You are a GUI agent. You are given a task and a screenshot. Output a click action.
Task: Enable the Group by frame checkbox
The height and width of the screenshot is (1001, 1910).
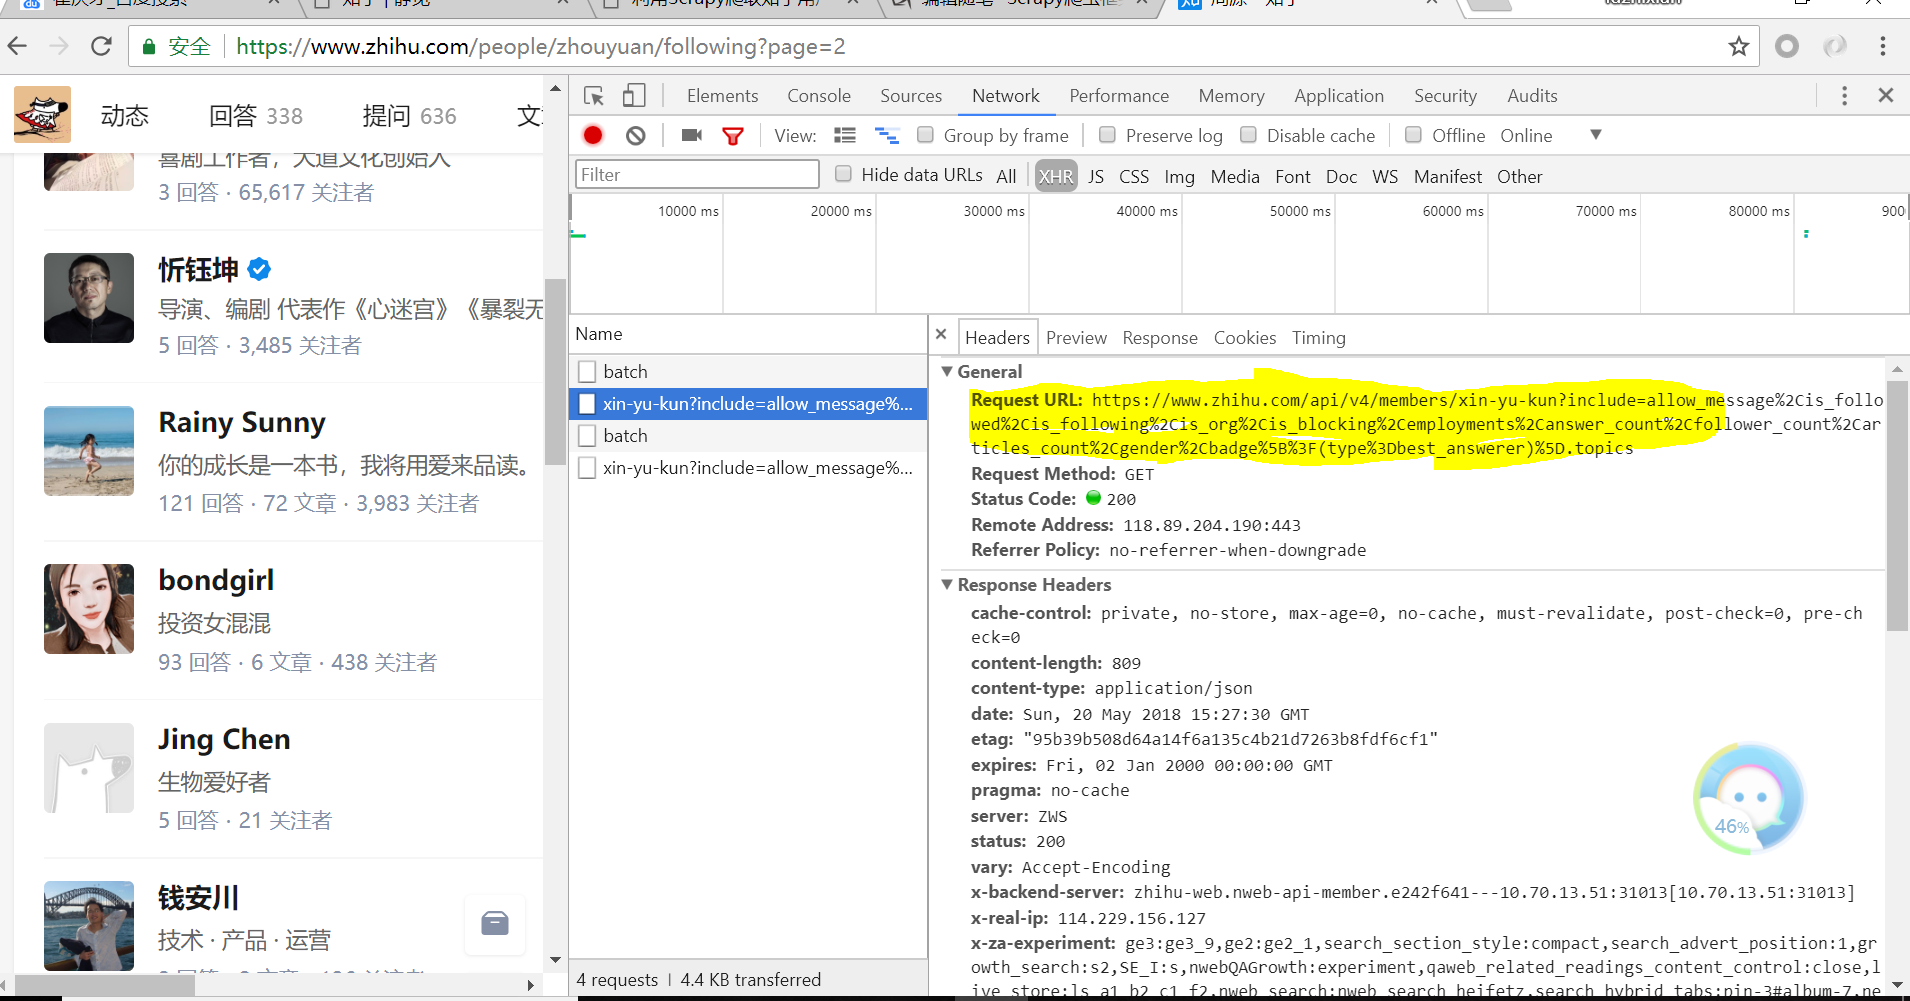click(926, 134)
